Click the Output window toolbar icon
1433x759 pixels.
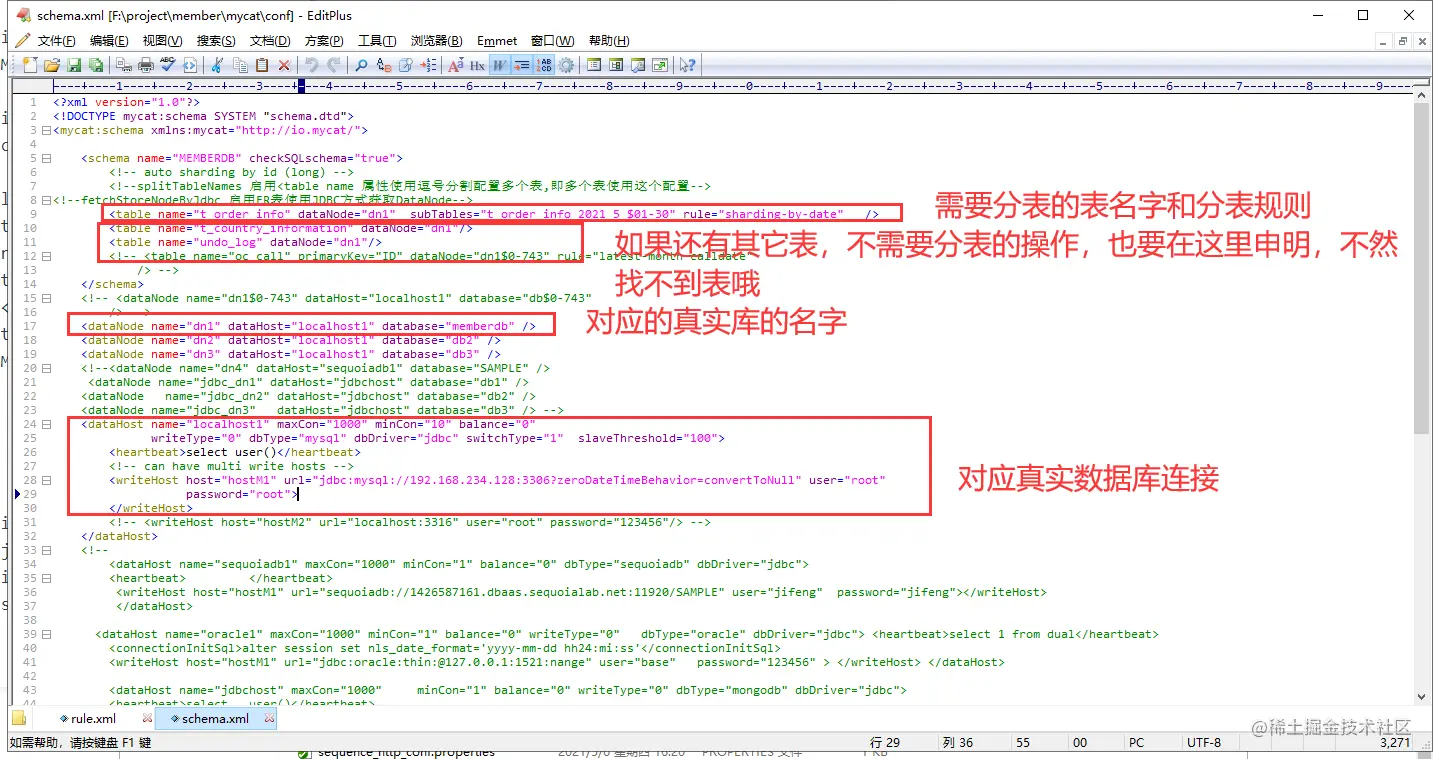[638, 65]
